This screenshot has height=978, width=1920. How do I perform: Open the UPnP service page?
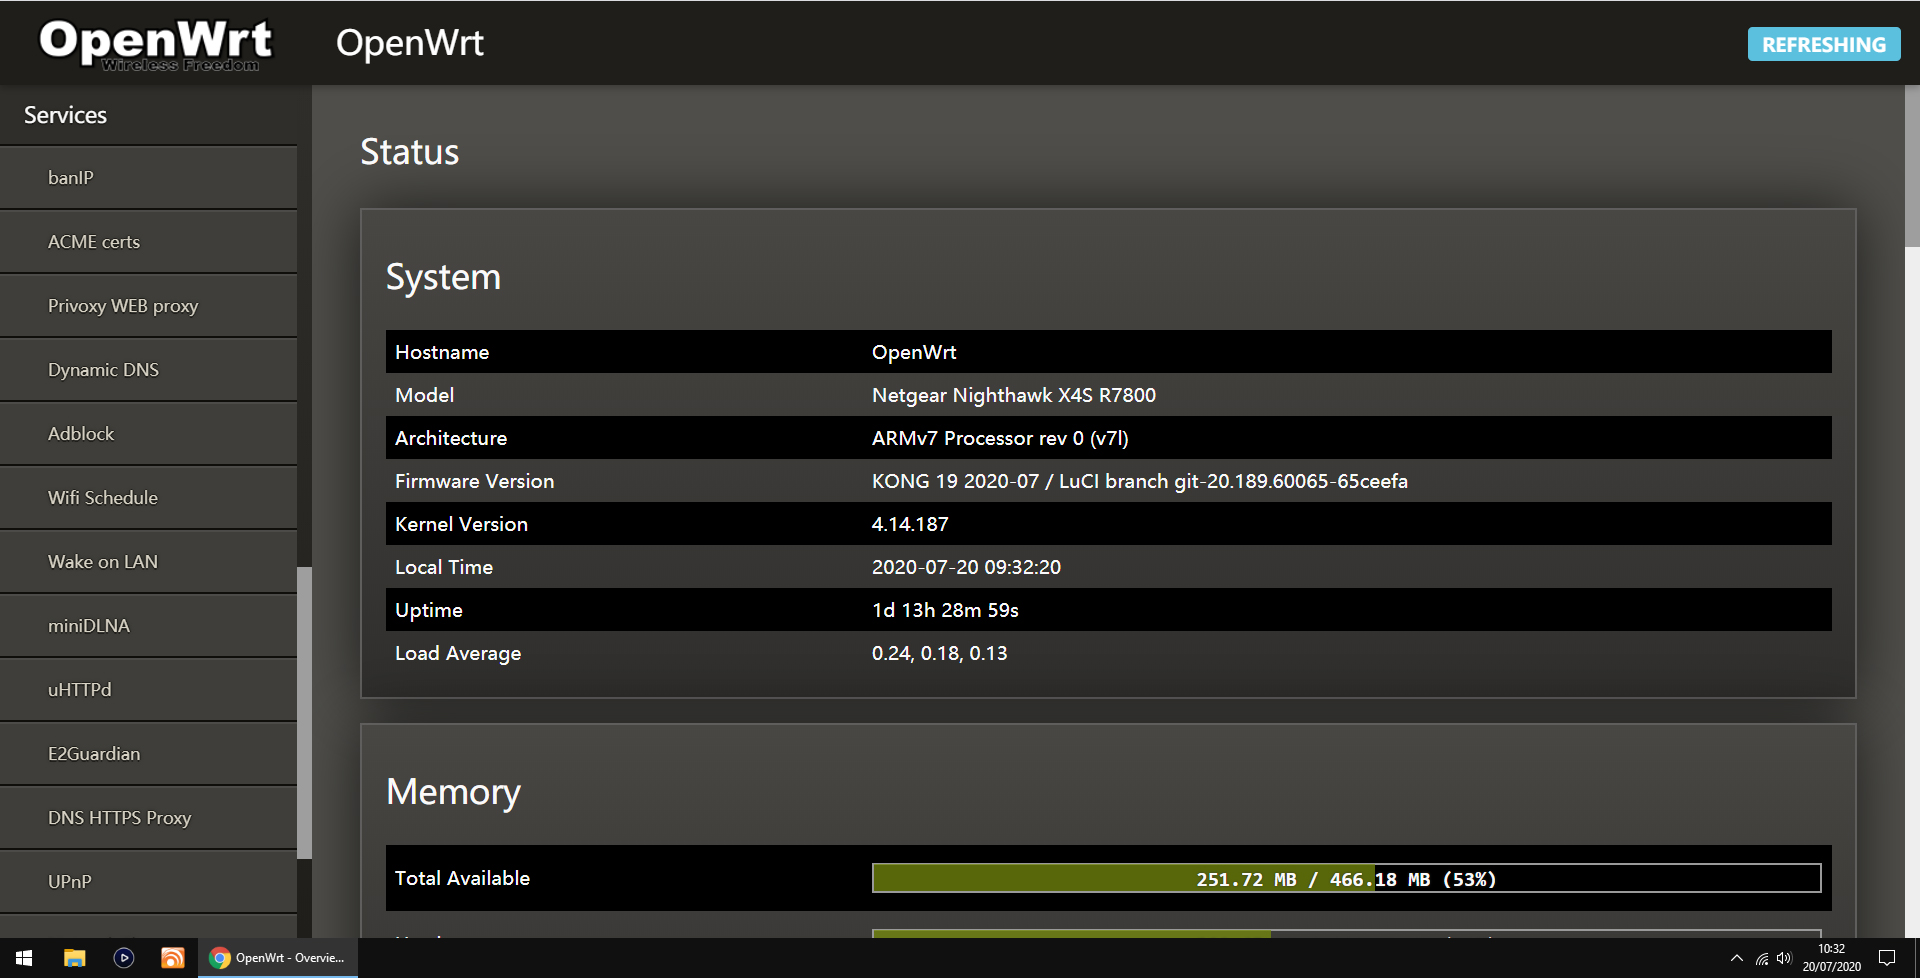point(148,882)
